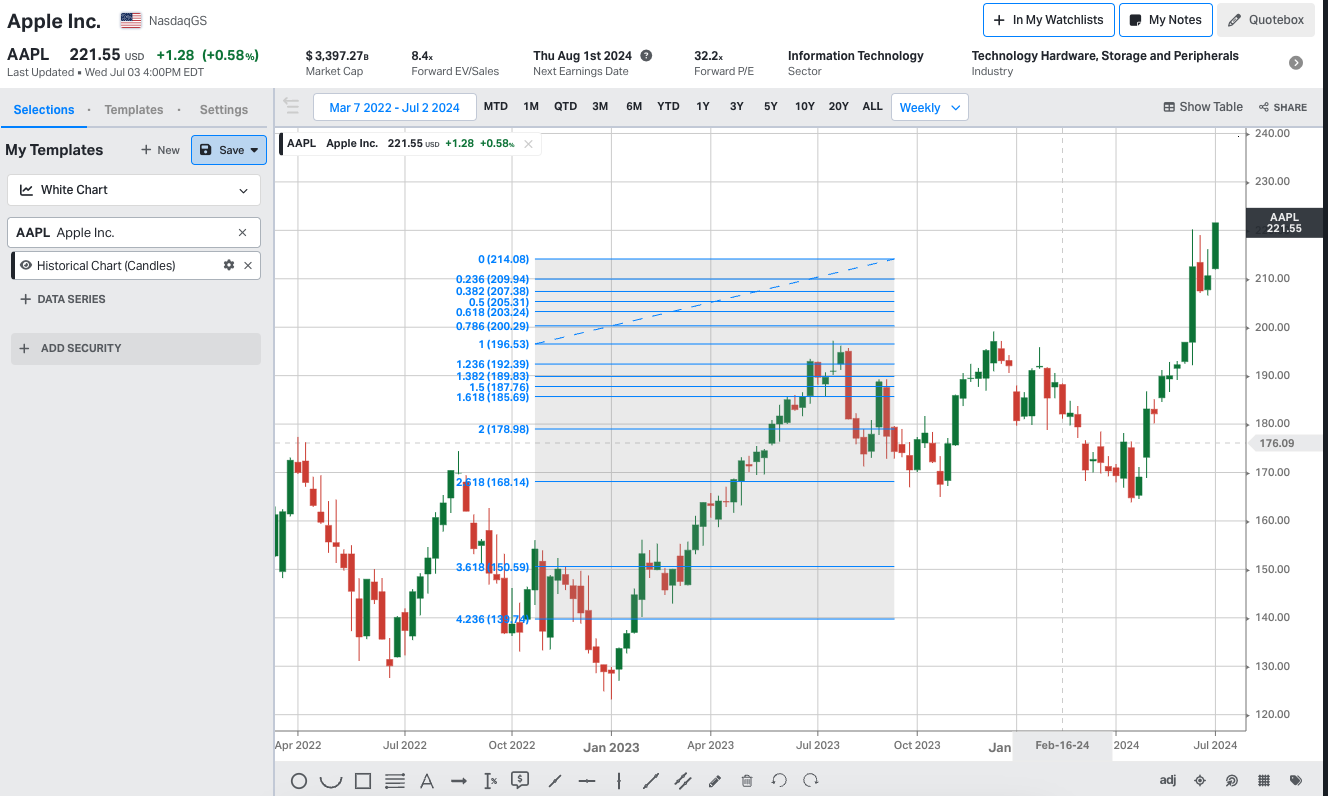Delete drawings with the trash icon
Image resolution: width=1328 pixels, height=796 pixels.
click(x=747, y=781)
